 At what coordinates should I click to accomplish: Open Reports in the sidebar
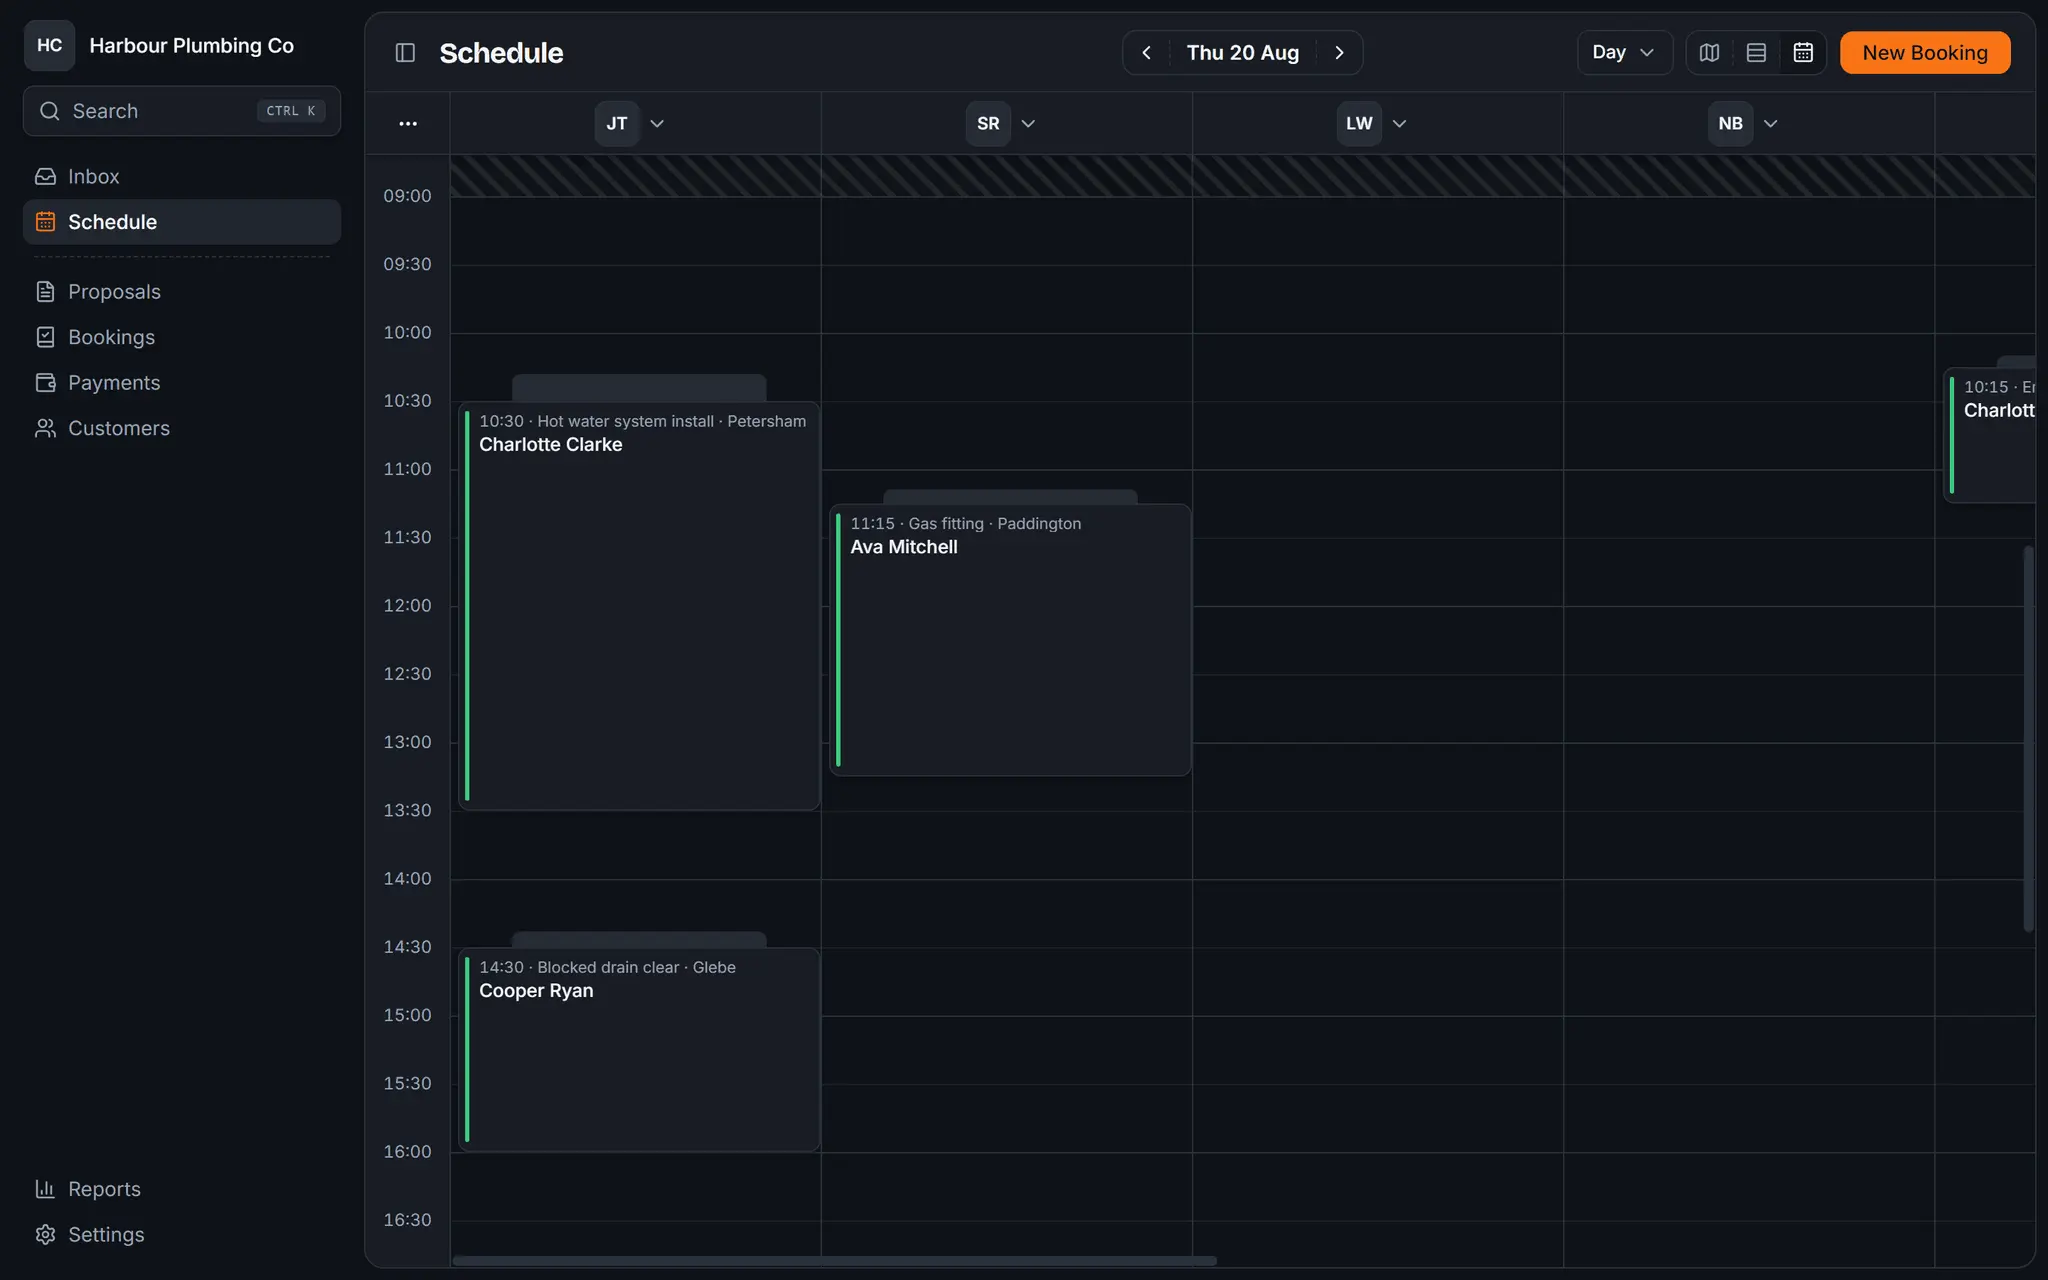point(182,1189)
